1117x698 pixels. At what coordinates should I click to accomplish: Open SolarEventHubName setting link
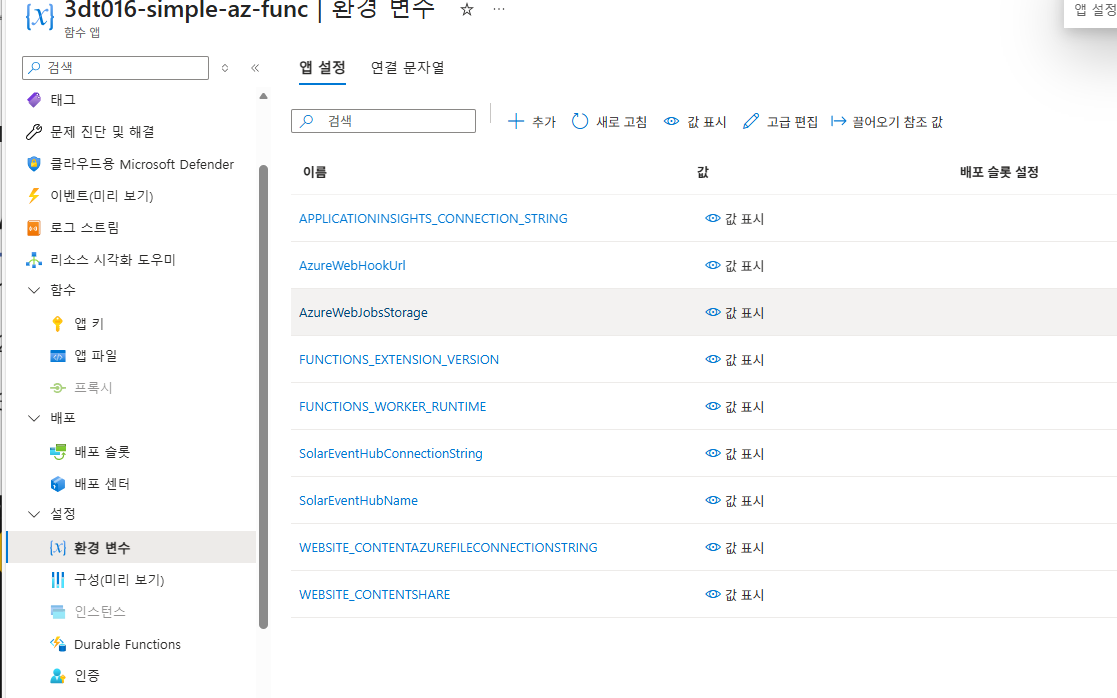pyautogui.click(x=358, y=501)
